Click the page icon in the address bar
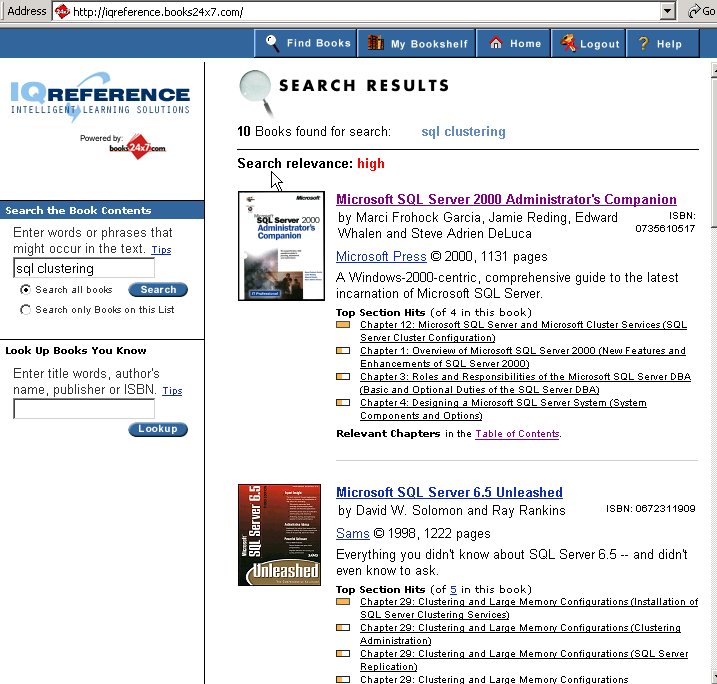 click(62, 11)
